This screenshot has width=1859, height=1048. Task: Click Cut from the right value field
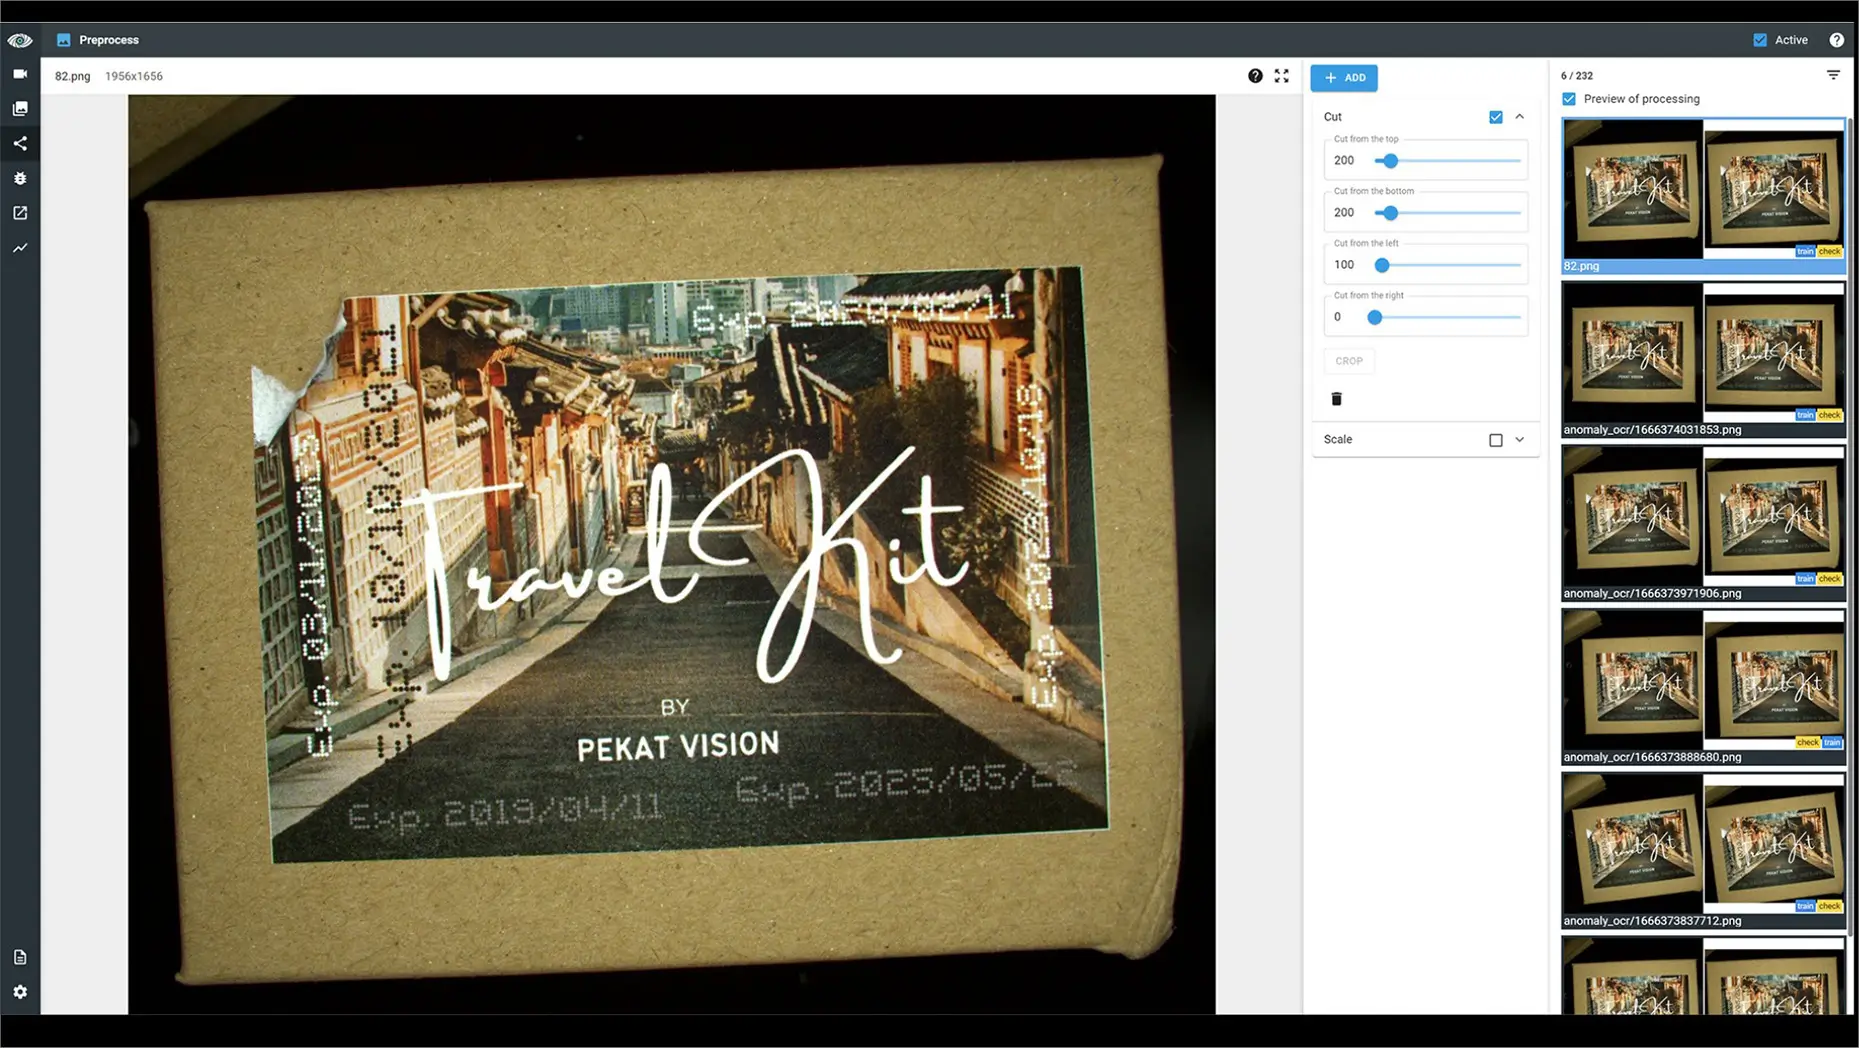tap(1340, 317)
